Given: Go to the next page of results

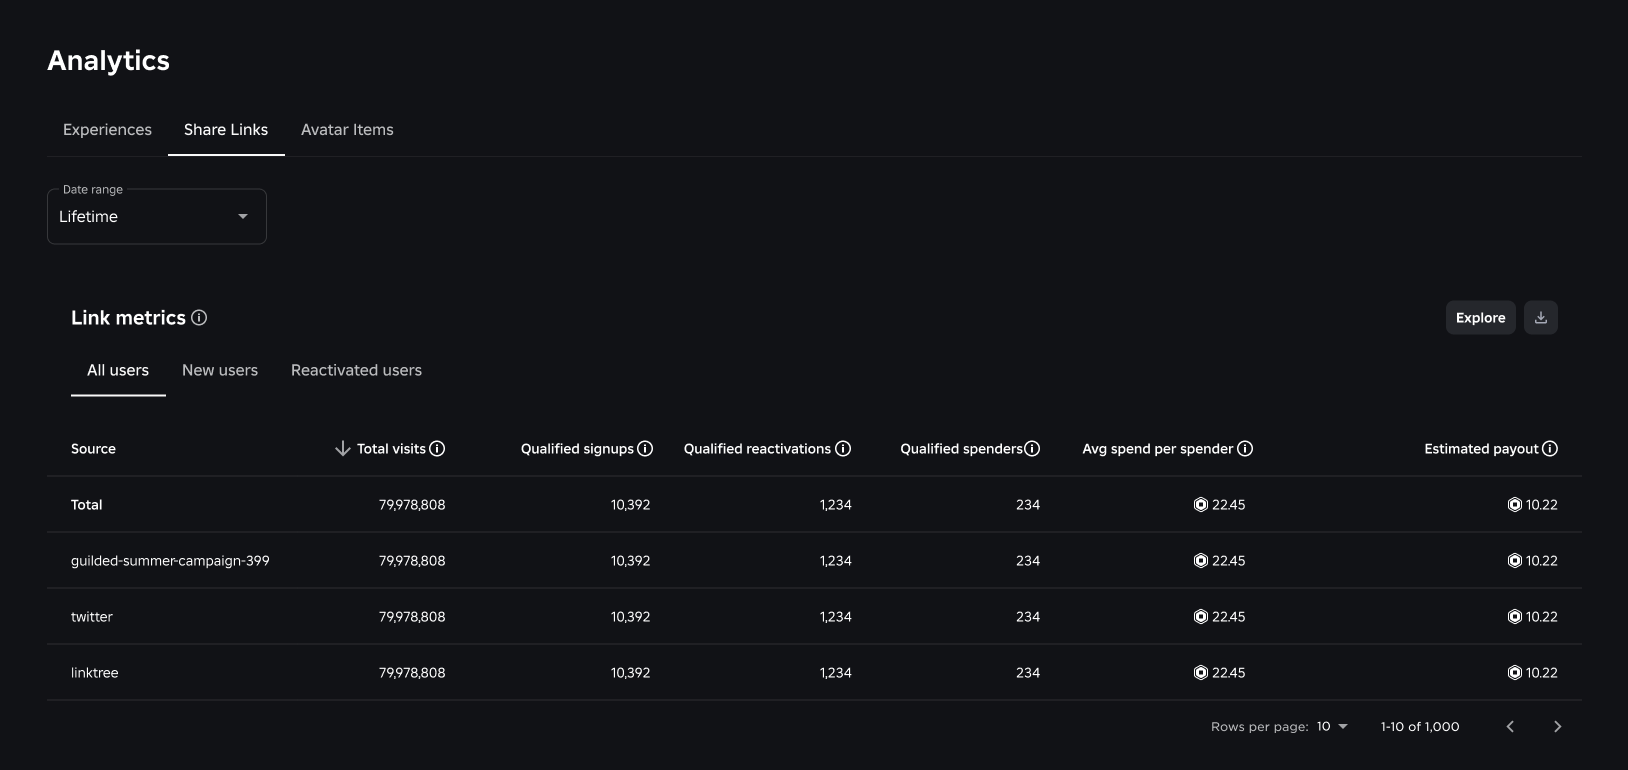Looking at the screenshot, I should [1557, 727].
